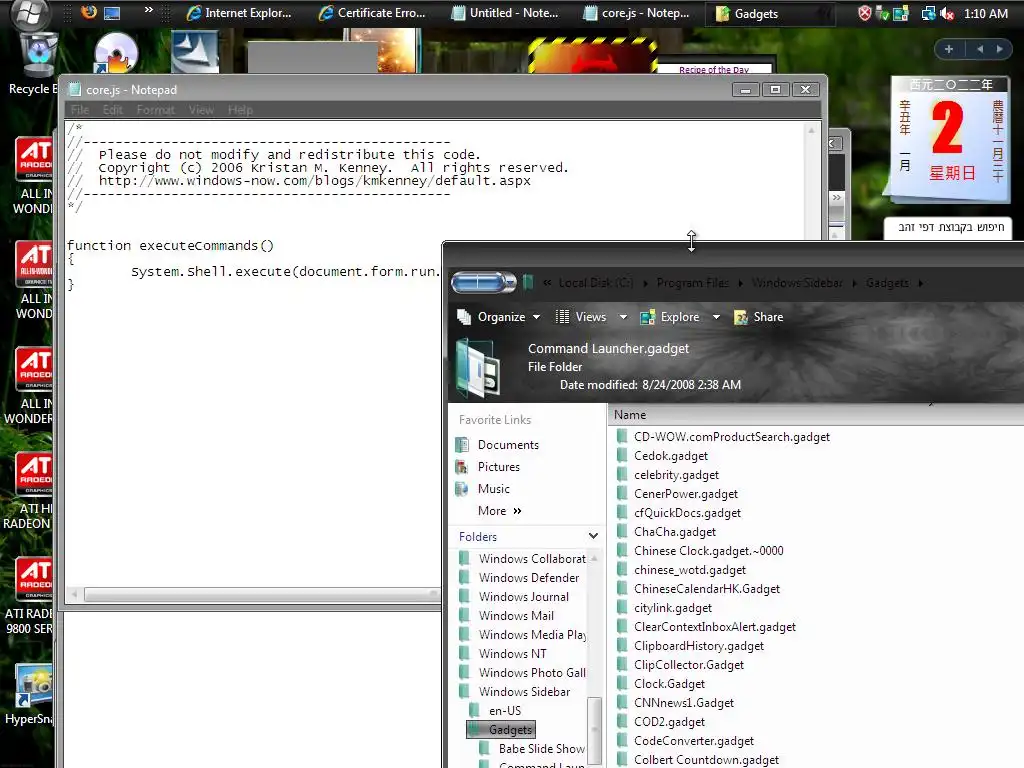Open the Windows Start orb

(x=29, y=13)
